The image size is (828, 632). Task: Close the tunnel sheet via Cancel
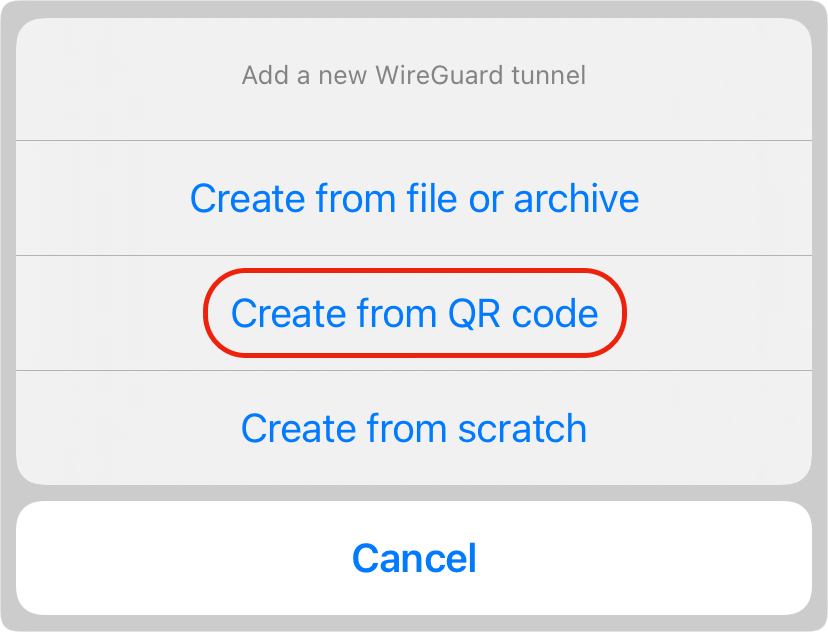[x=414, y=558]
